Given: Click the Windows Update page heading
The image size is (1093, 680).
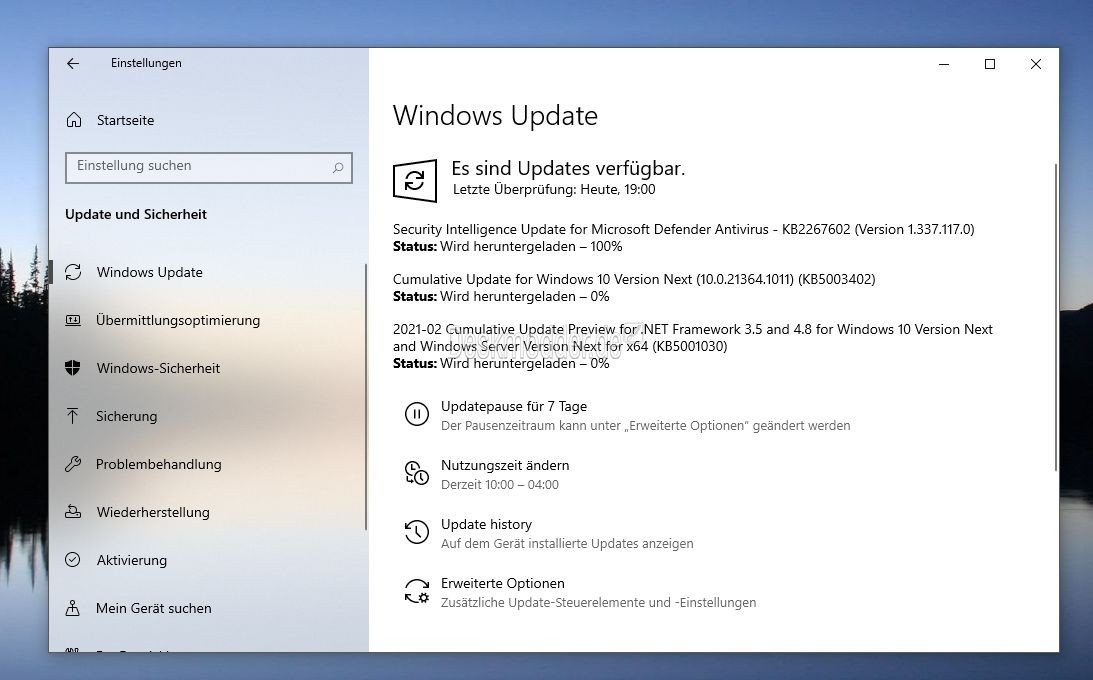Looking at the screenshot, I should pos(495,116).
